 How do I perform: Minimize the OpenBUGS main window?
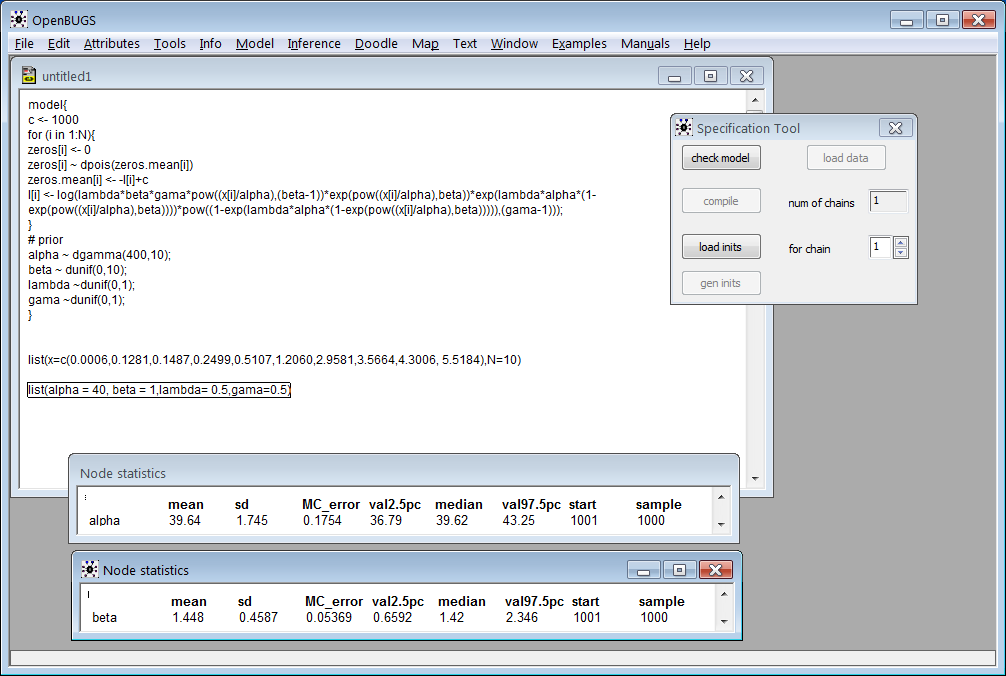pos(907,21)
